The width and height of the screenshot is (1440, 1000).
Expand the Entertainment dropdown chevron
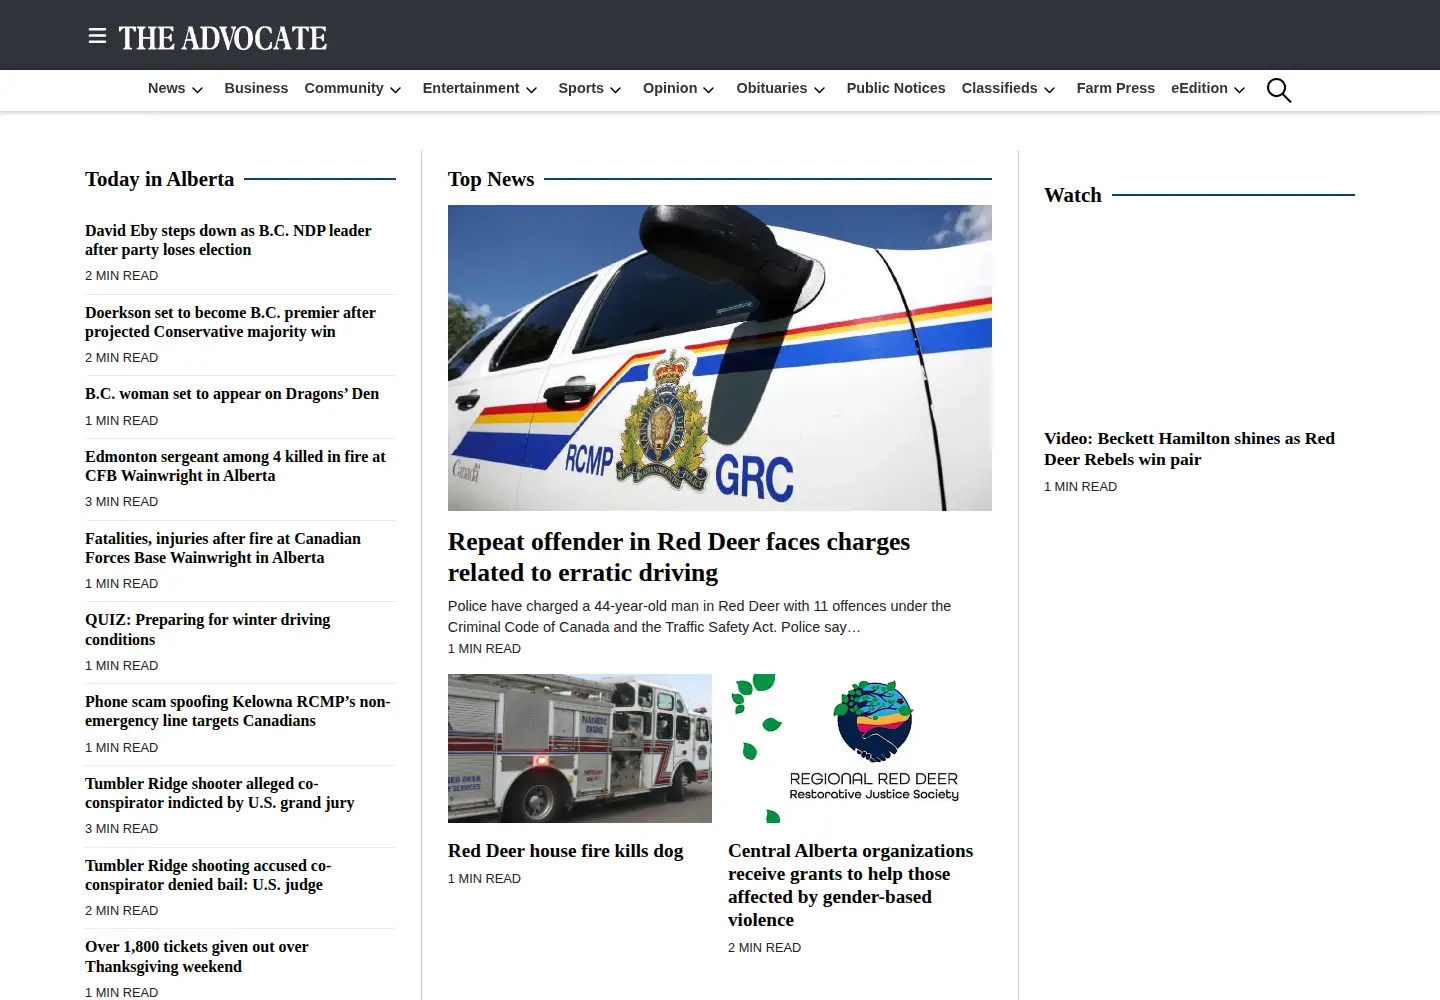[x=531, y=90]
